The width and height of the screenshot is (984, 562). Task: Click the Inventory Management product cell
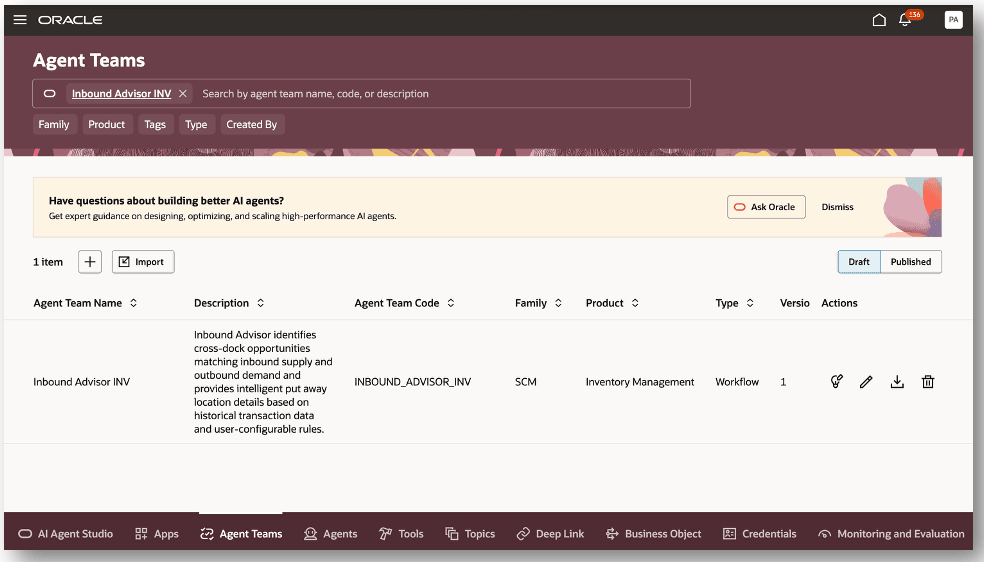coord(639,382)
